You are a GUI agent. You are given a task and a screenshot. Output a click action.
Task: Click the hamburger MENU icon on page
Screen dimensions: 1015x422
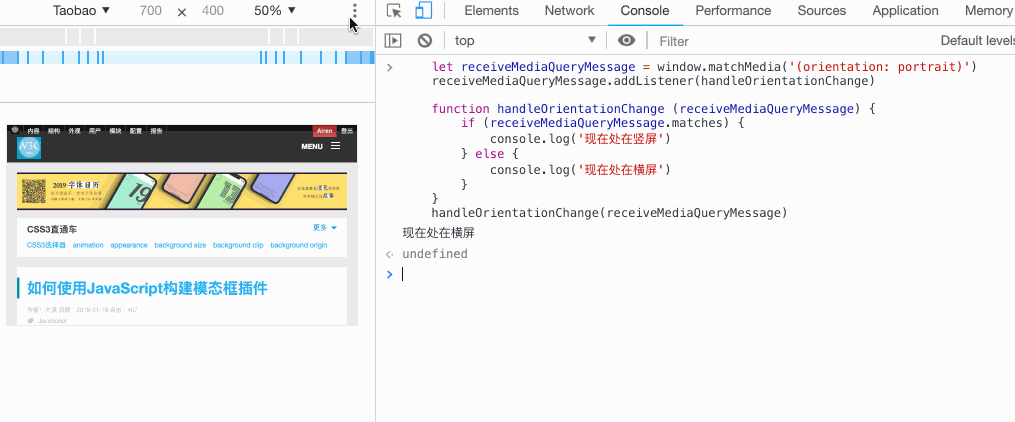click(x=335, y=146)
